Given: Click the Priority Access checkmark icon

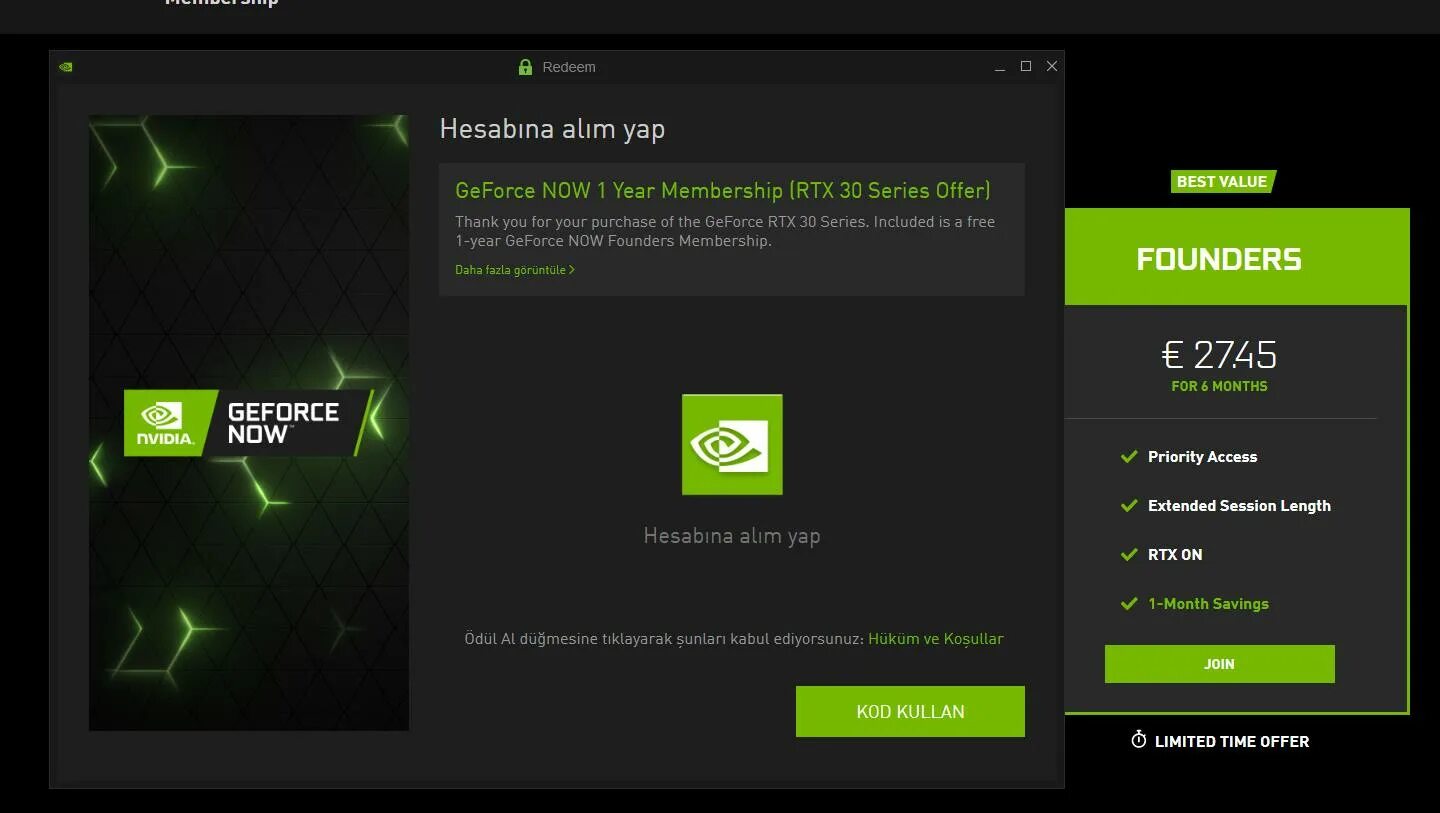Looking at the screenshot, I should [1129, 456].
